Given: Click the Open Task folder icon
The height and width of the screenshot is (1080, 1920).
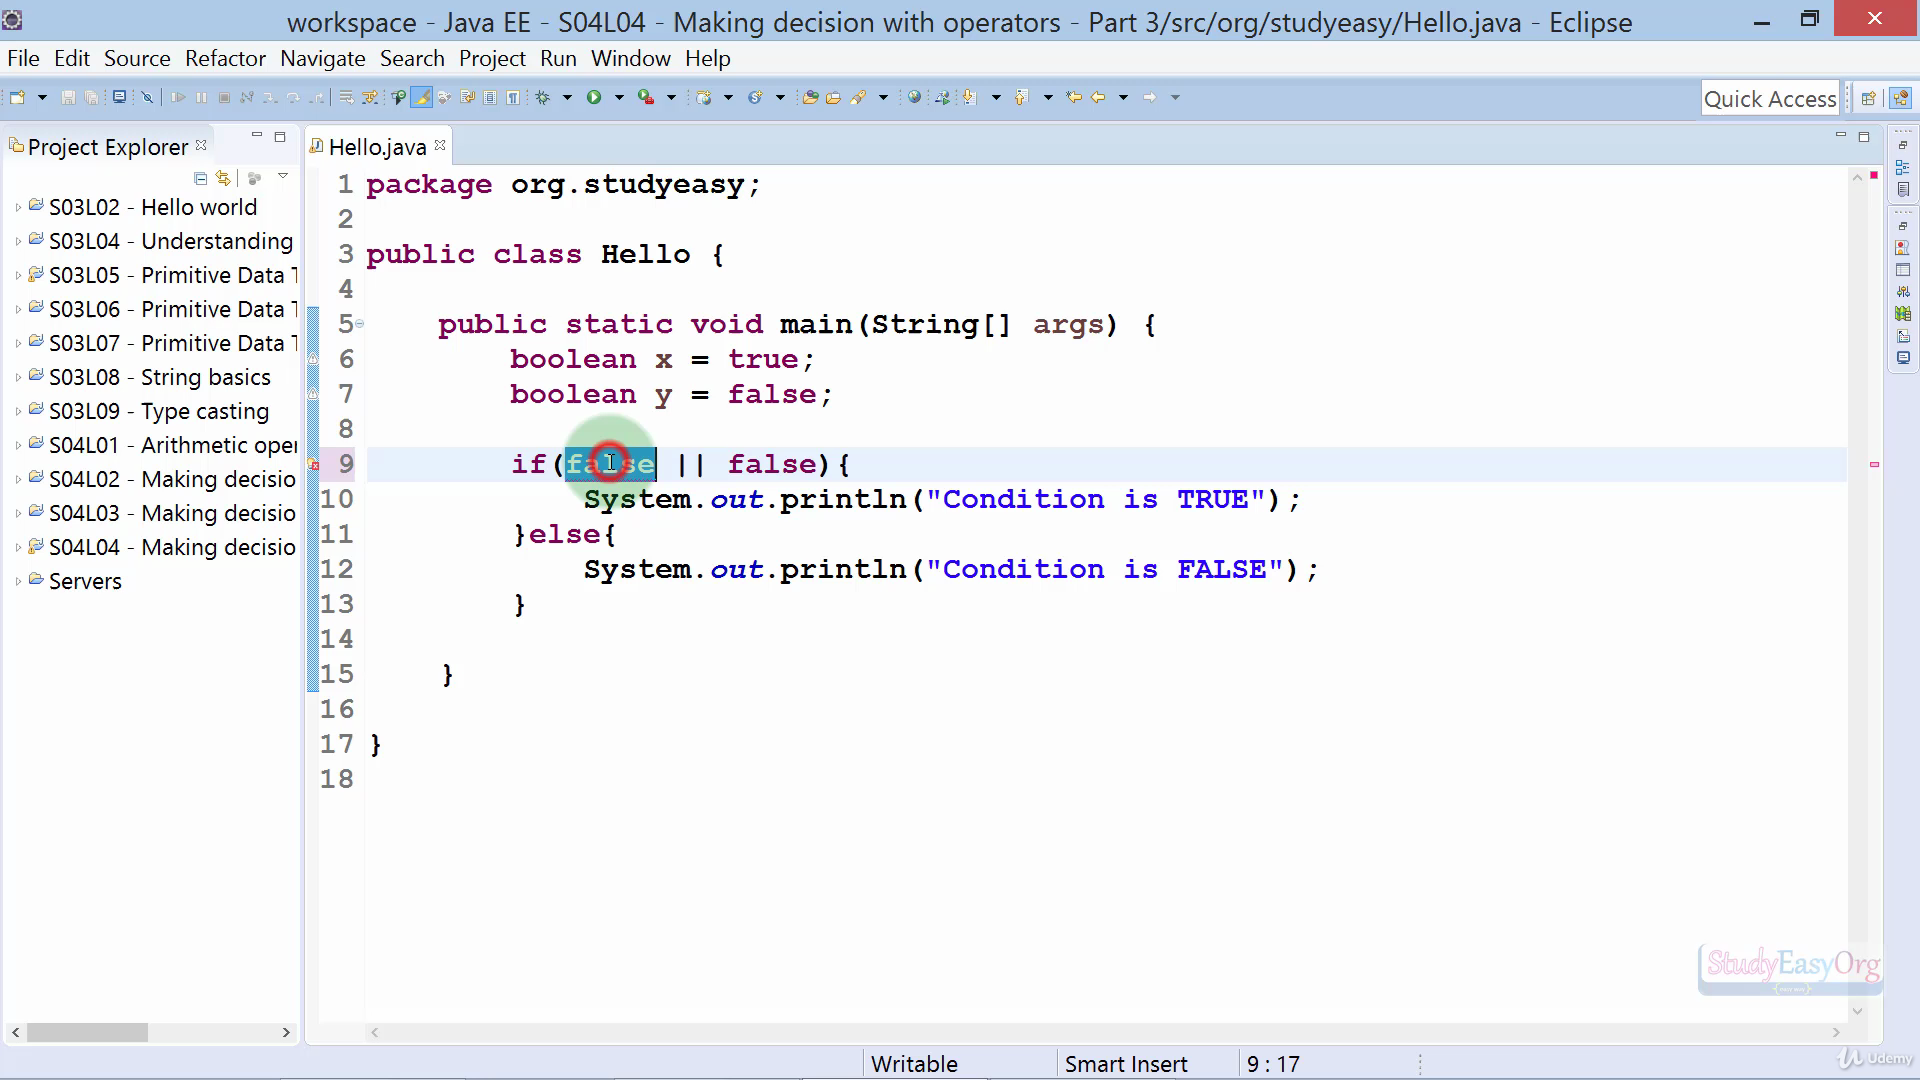Looking at the screenshot, I should tap(833, 97).
